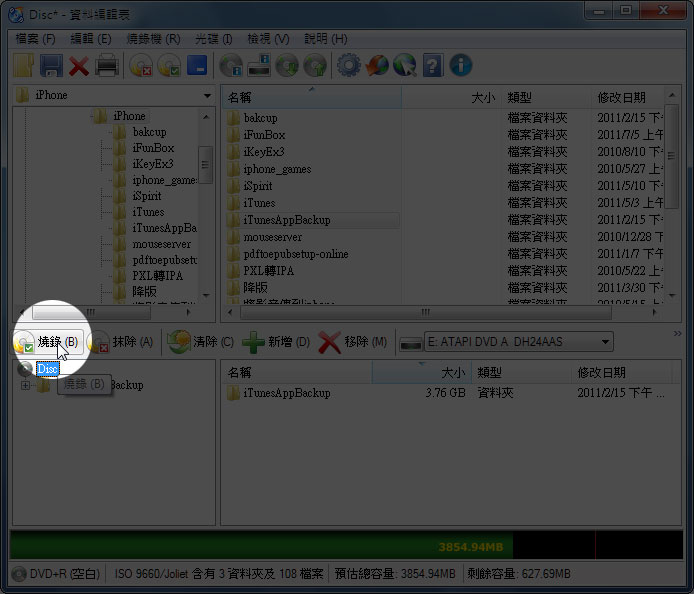Viewport: 694px width, 594px height.
Task: Sort upper file list by 名稱 column
Action: tap(312, 97)
